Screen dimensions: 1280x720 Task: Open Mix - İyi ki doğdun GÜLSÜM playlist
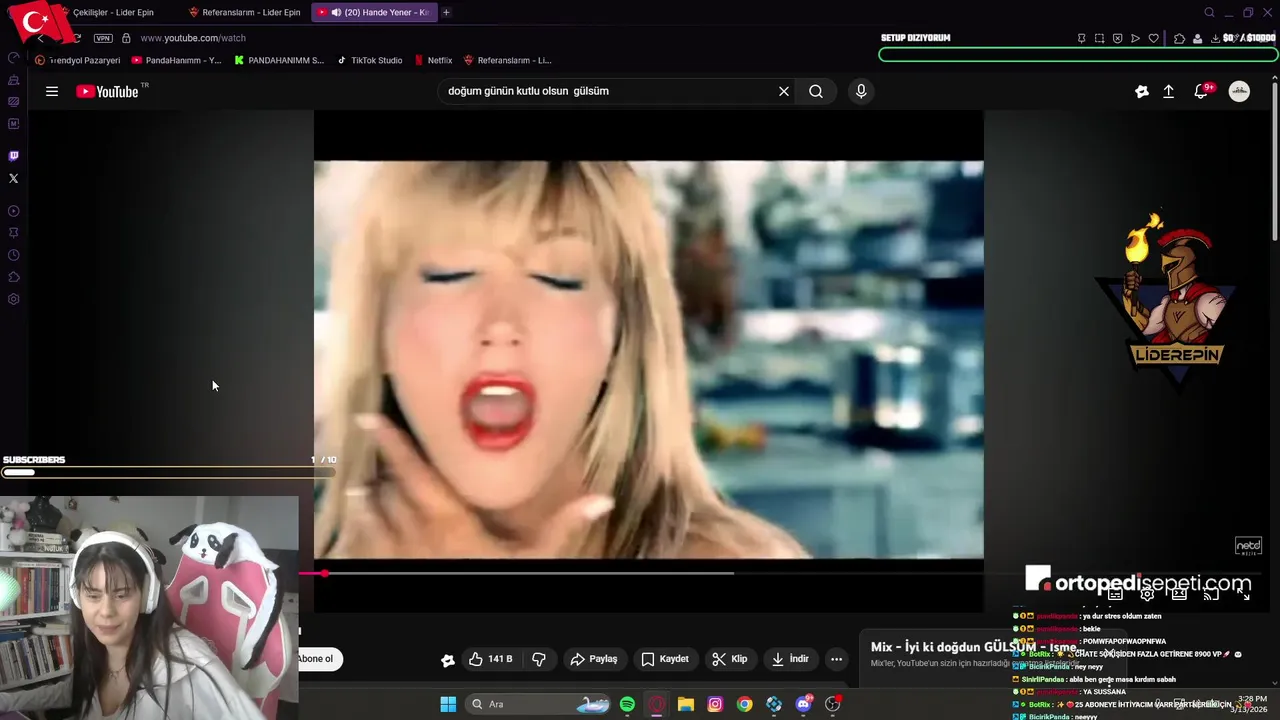[x=973, y=647]
